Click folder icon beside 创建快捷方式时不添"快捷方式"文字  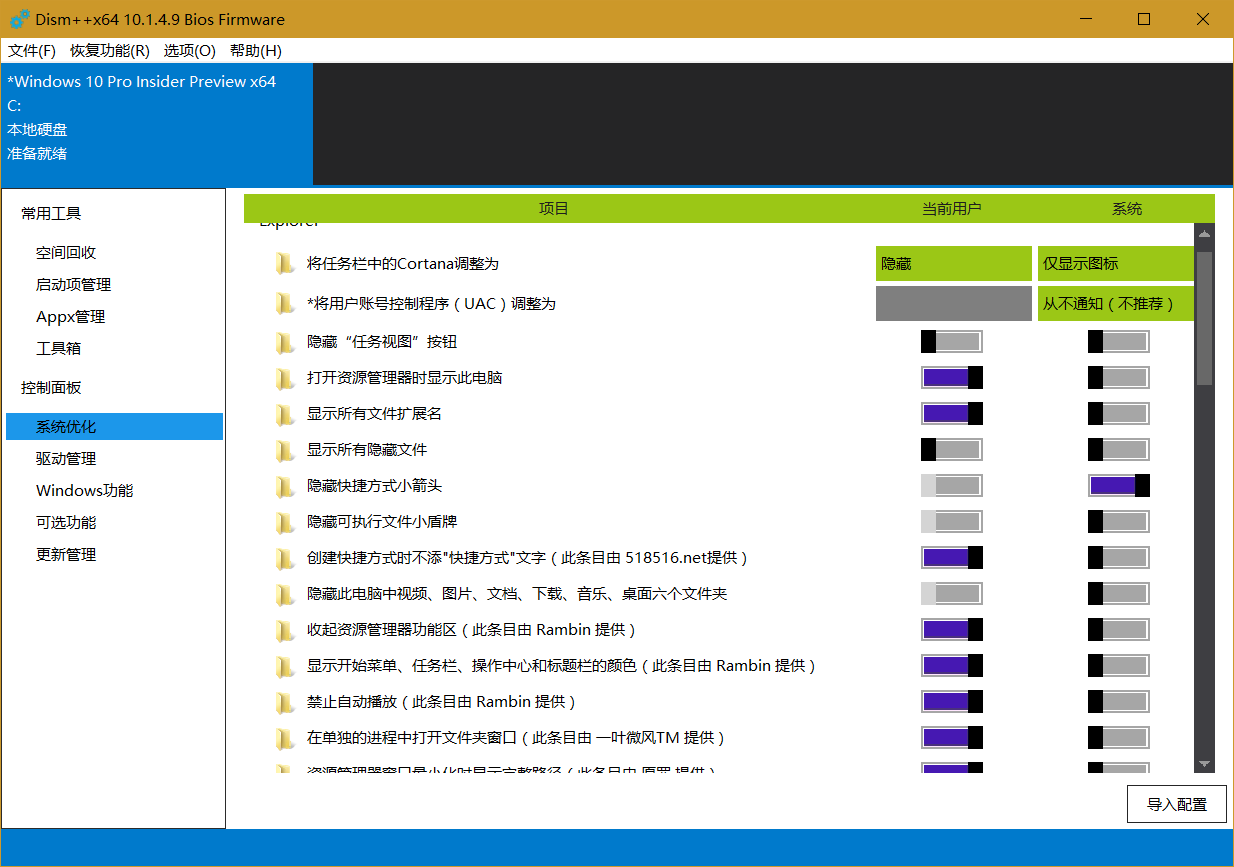pos(285,558)
